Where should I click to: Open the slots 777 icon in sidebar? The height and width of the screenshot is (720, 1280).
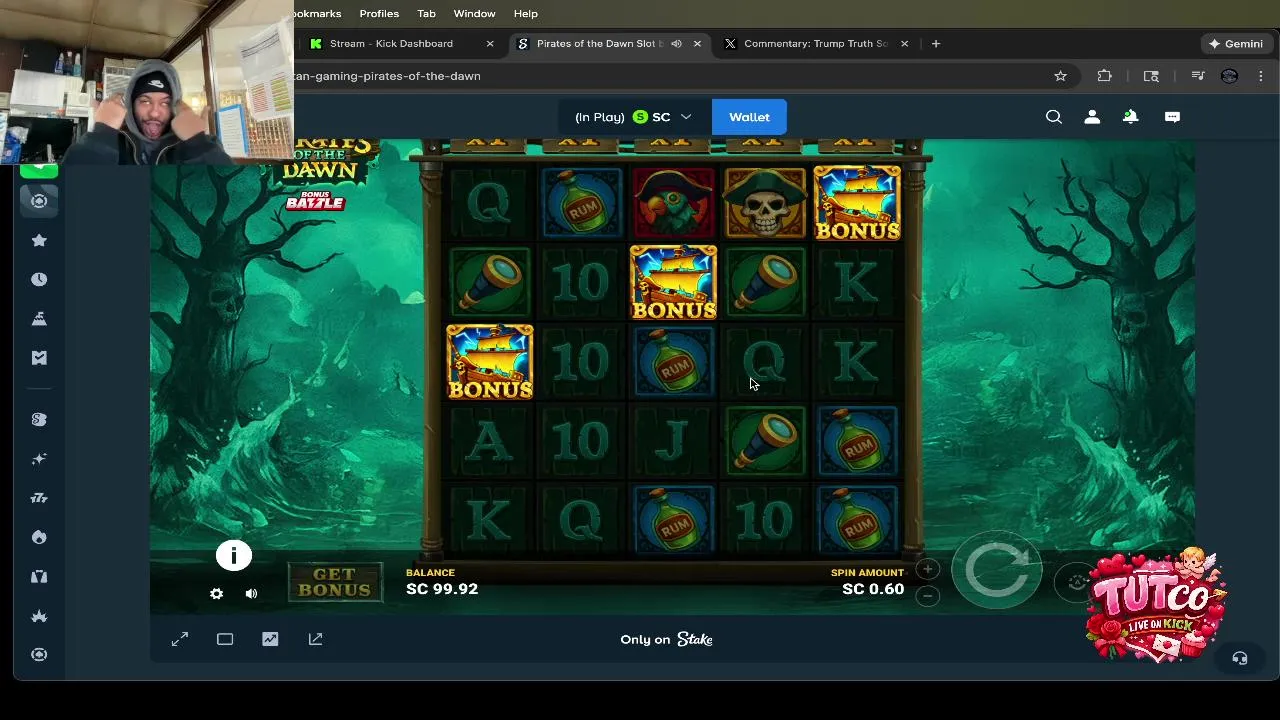(39, 497)
